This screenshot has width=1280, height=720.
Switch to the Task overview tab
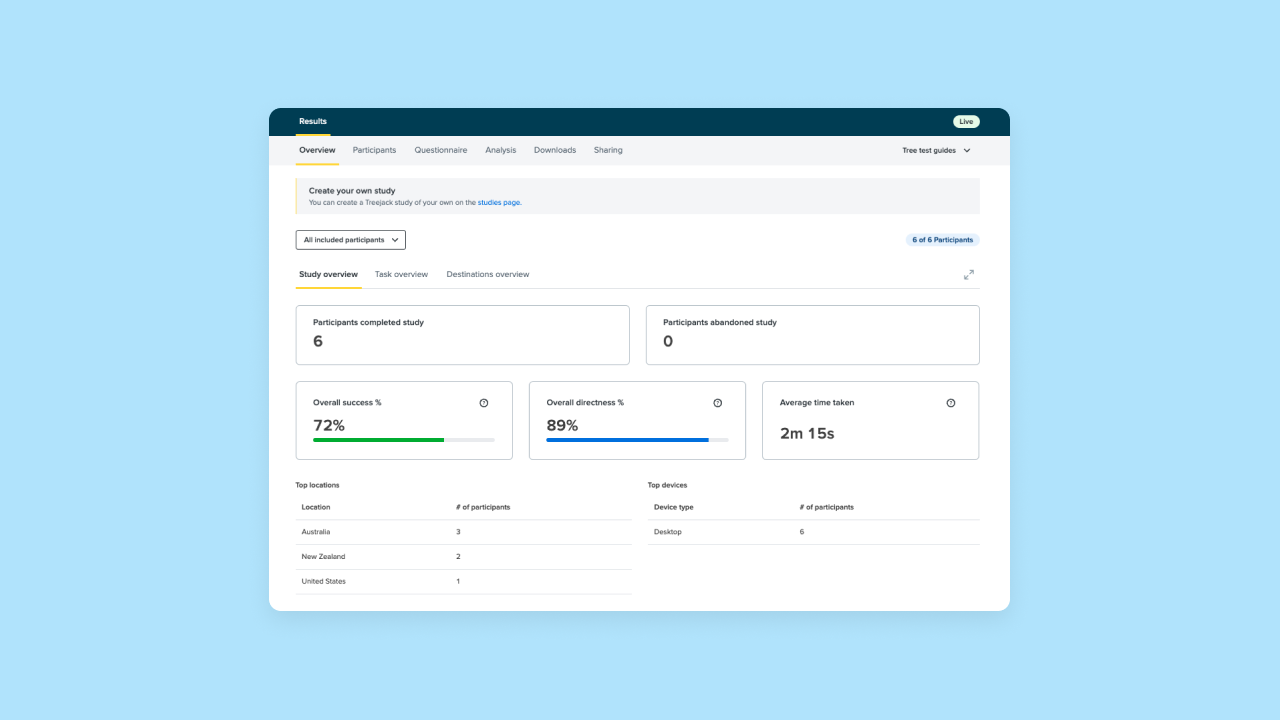[x=401, y=274]
